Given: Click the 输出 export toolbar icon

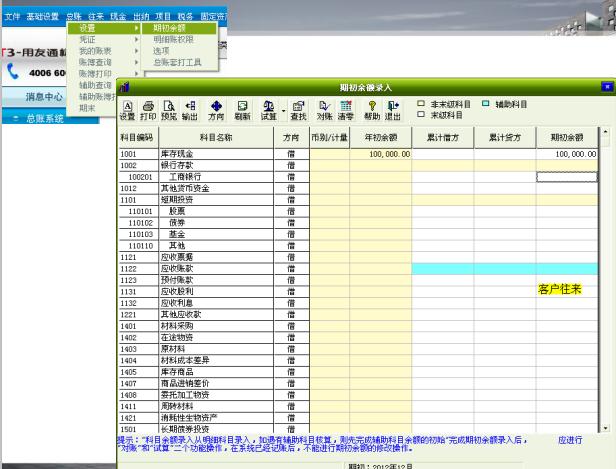Looking at the screenshot, I should (190, 110).
